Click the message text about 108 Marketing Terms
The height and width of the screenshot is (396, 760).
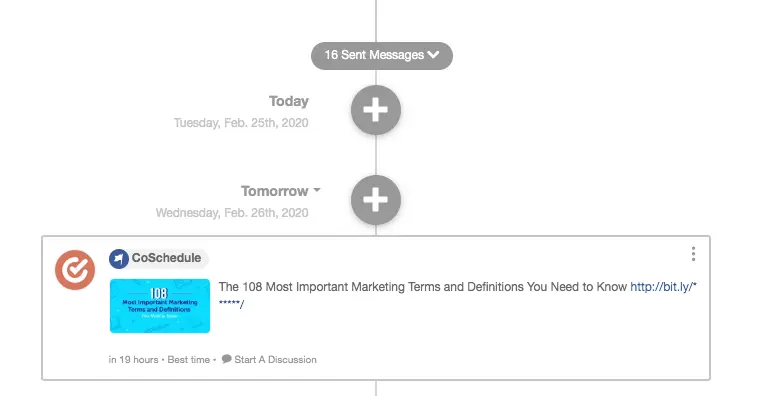pos(423,287)
